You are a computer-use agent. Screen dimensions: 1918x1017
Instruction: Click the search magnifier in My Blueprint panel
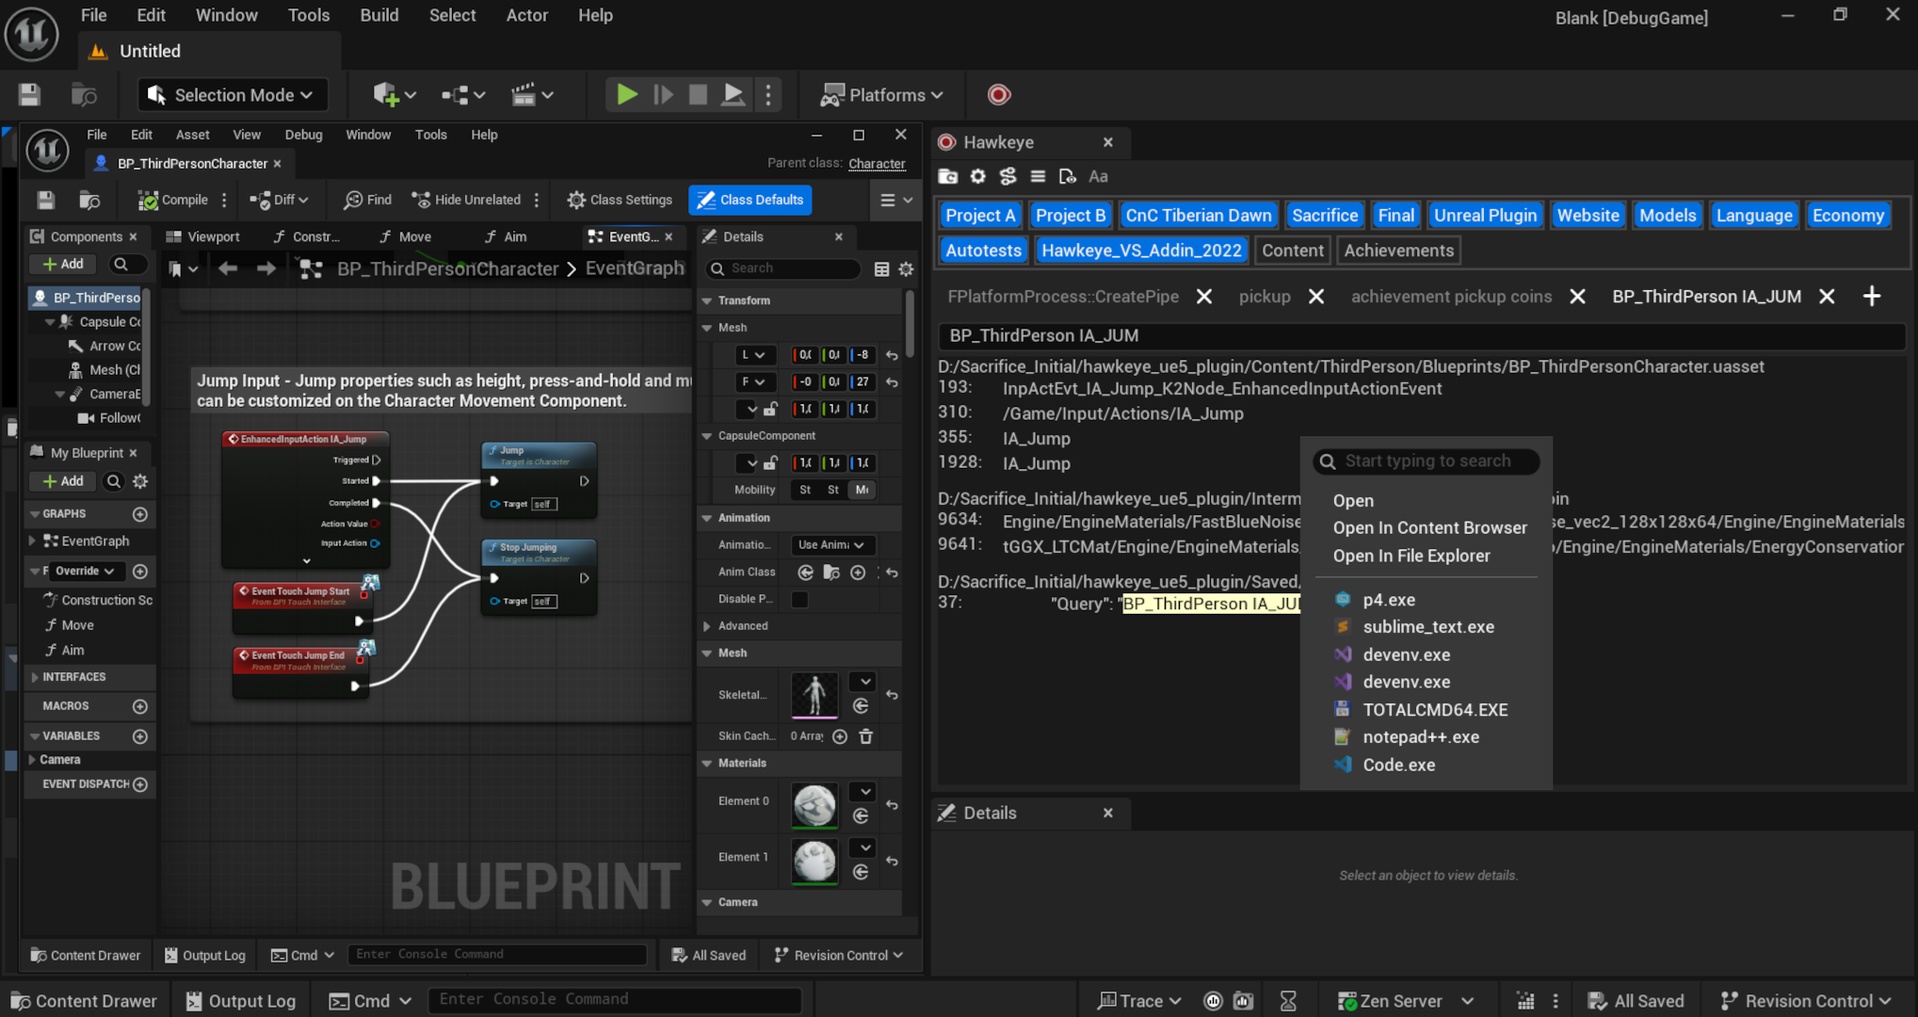[114, 482]
